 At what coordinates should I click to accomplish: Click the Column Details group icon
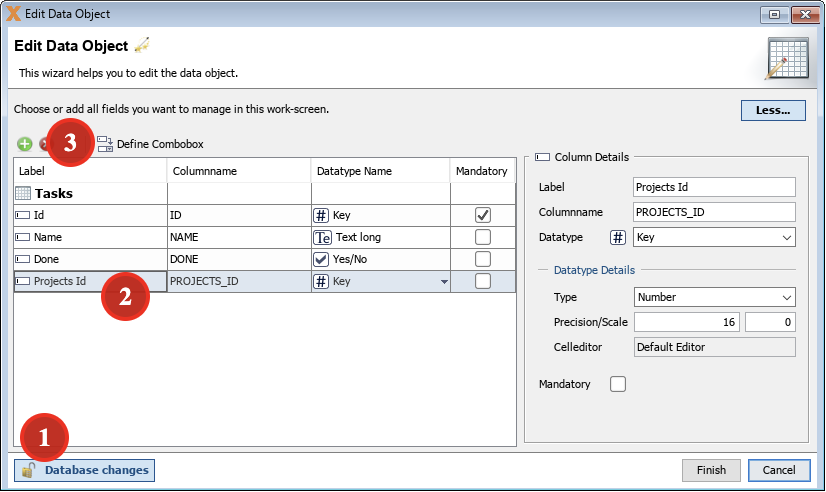coord(542,157)
